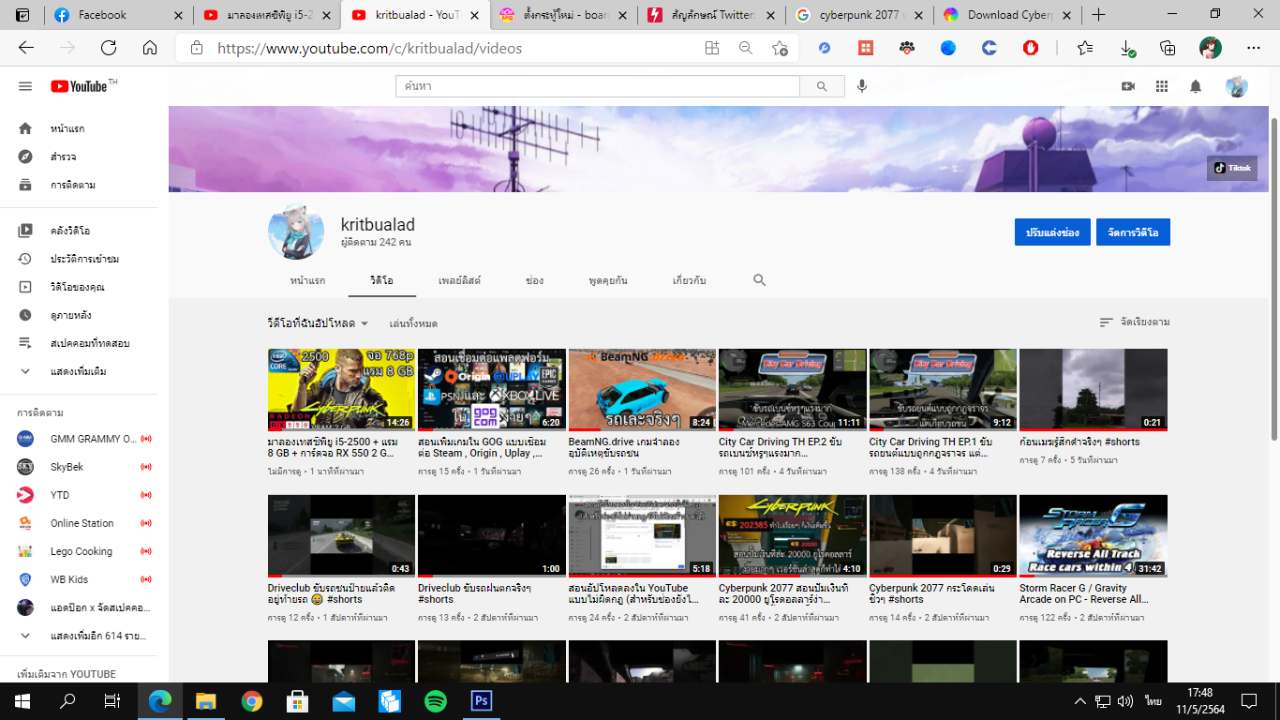Viewport: 1280px width, 720px height.
Task: Open the Cyberpunk i5-2500 video thumbnail
Action: coord(341,390)
